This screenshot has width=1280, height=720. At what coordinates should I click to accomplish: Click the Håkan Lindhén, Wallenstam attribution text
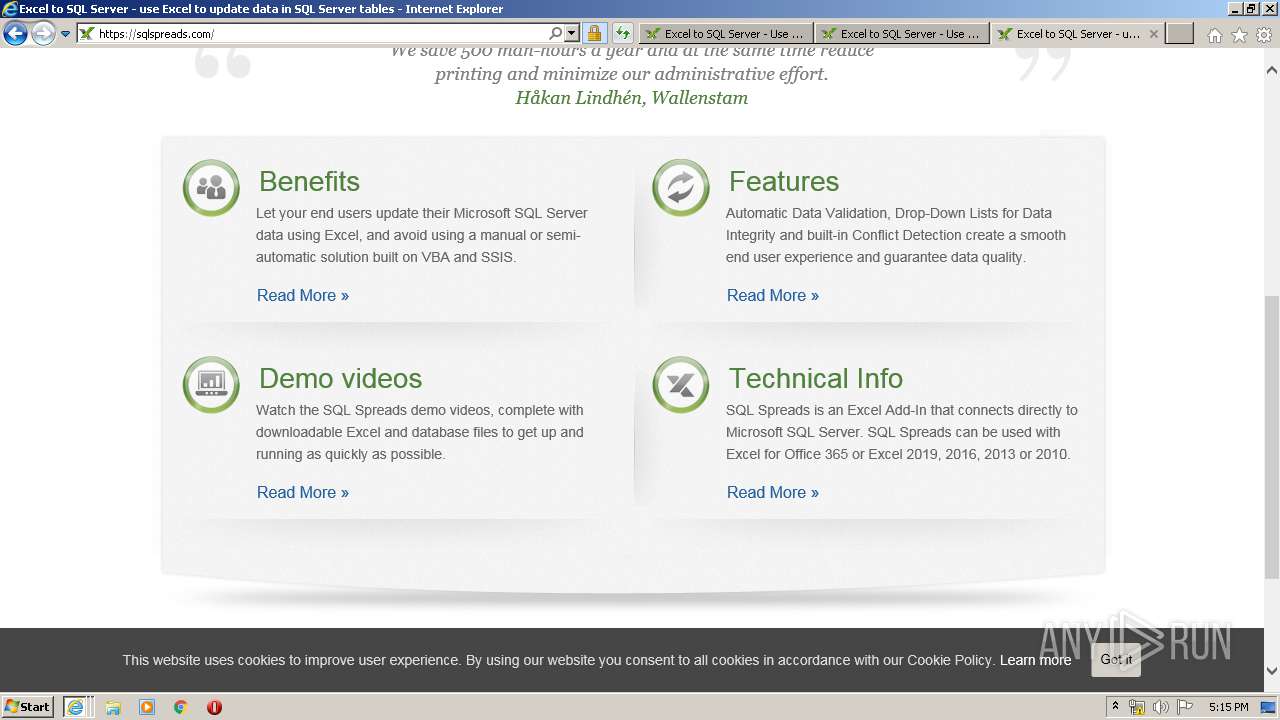point(632,98)
